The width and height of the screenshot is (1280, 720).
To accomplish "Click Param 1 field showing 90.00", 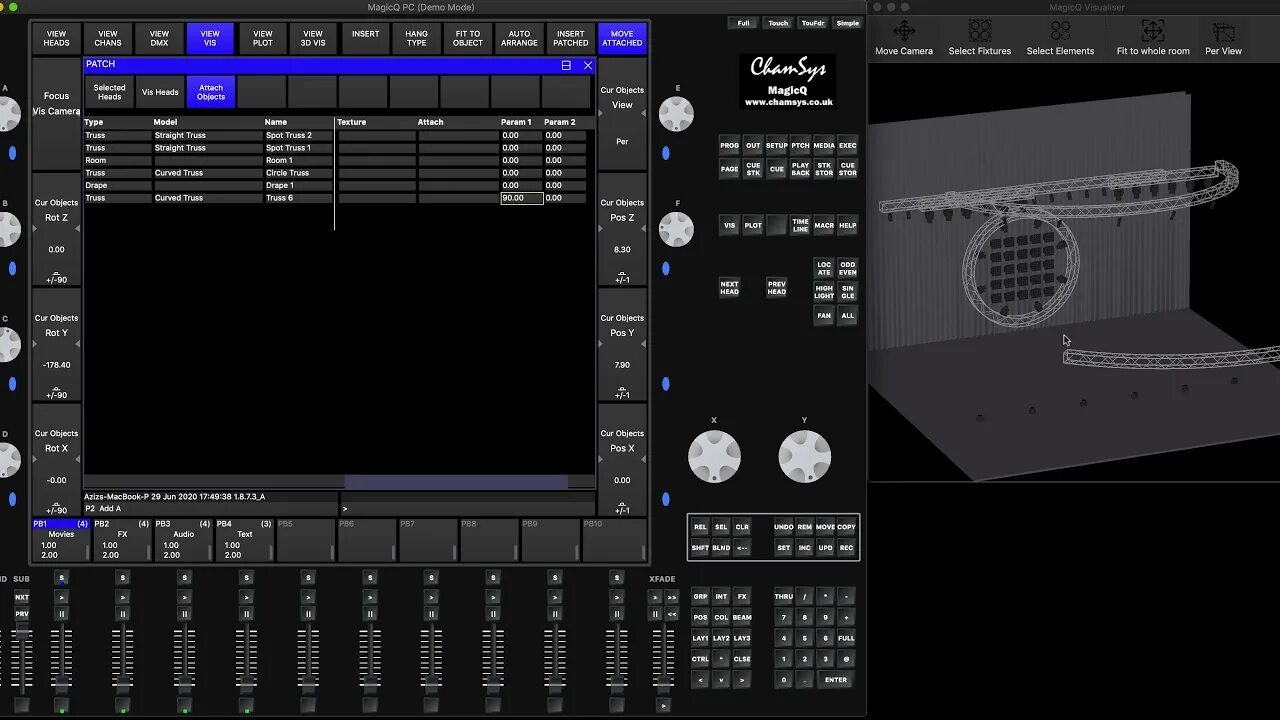I will (x=521, y=198).
